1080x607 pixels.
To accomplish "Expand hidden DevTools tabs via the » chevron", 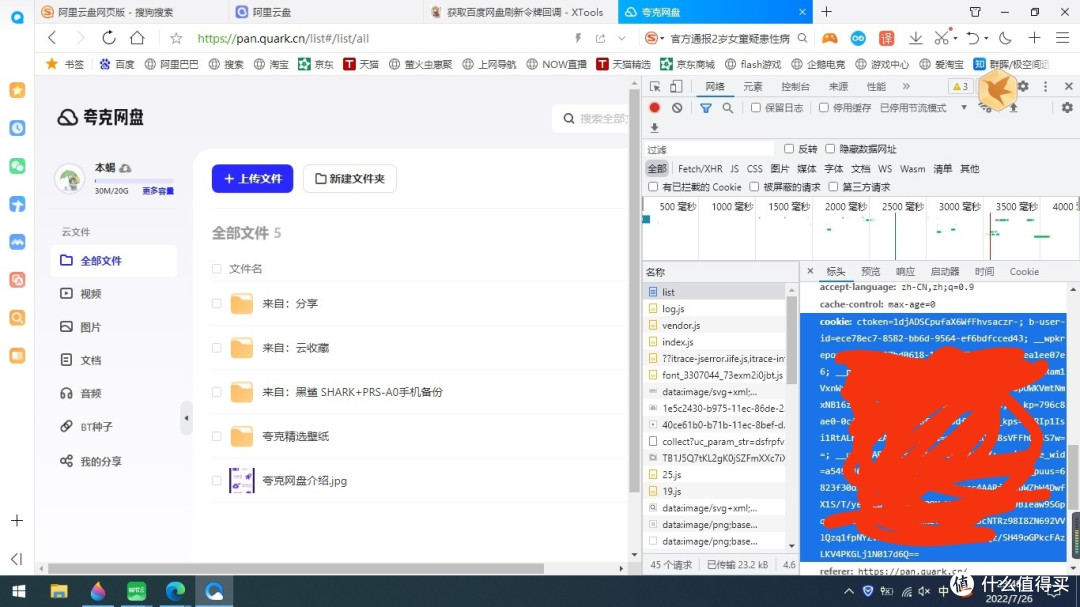I will pyautogui.click(x=908, y=86).
